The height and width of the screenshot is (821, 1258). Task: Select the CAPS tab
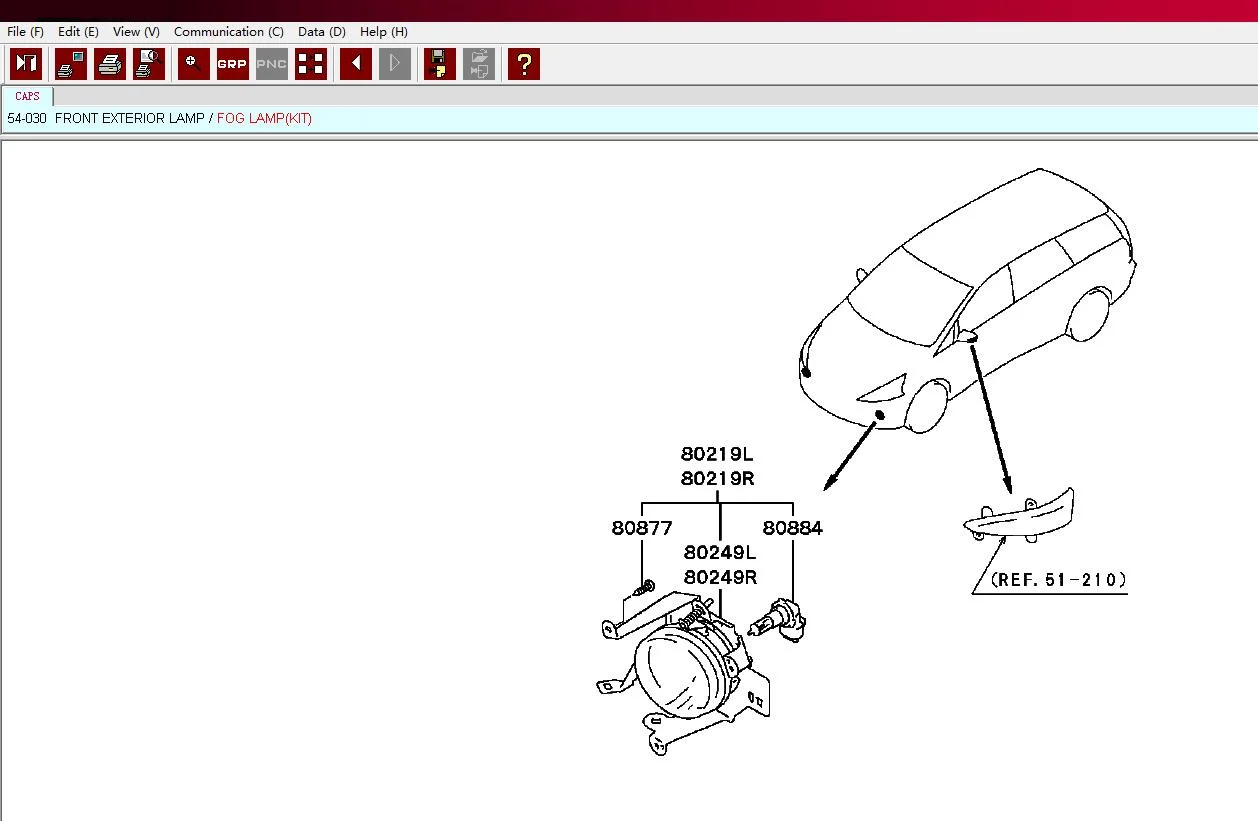(x=28, y=96)
